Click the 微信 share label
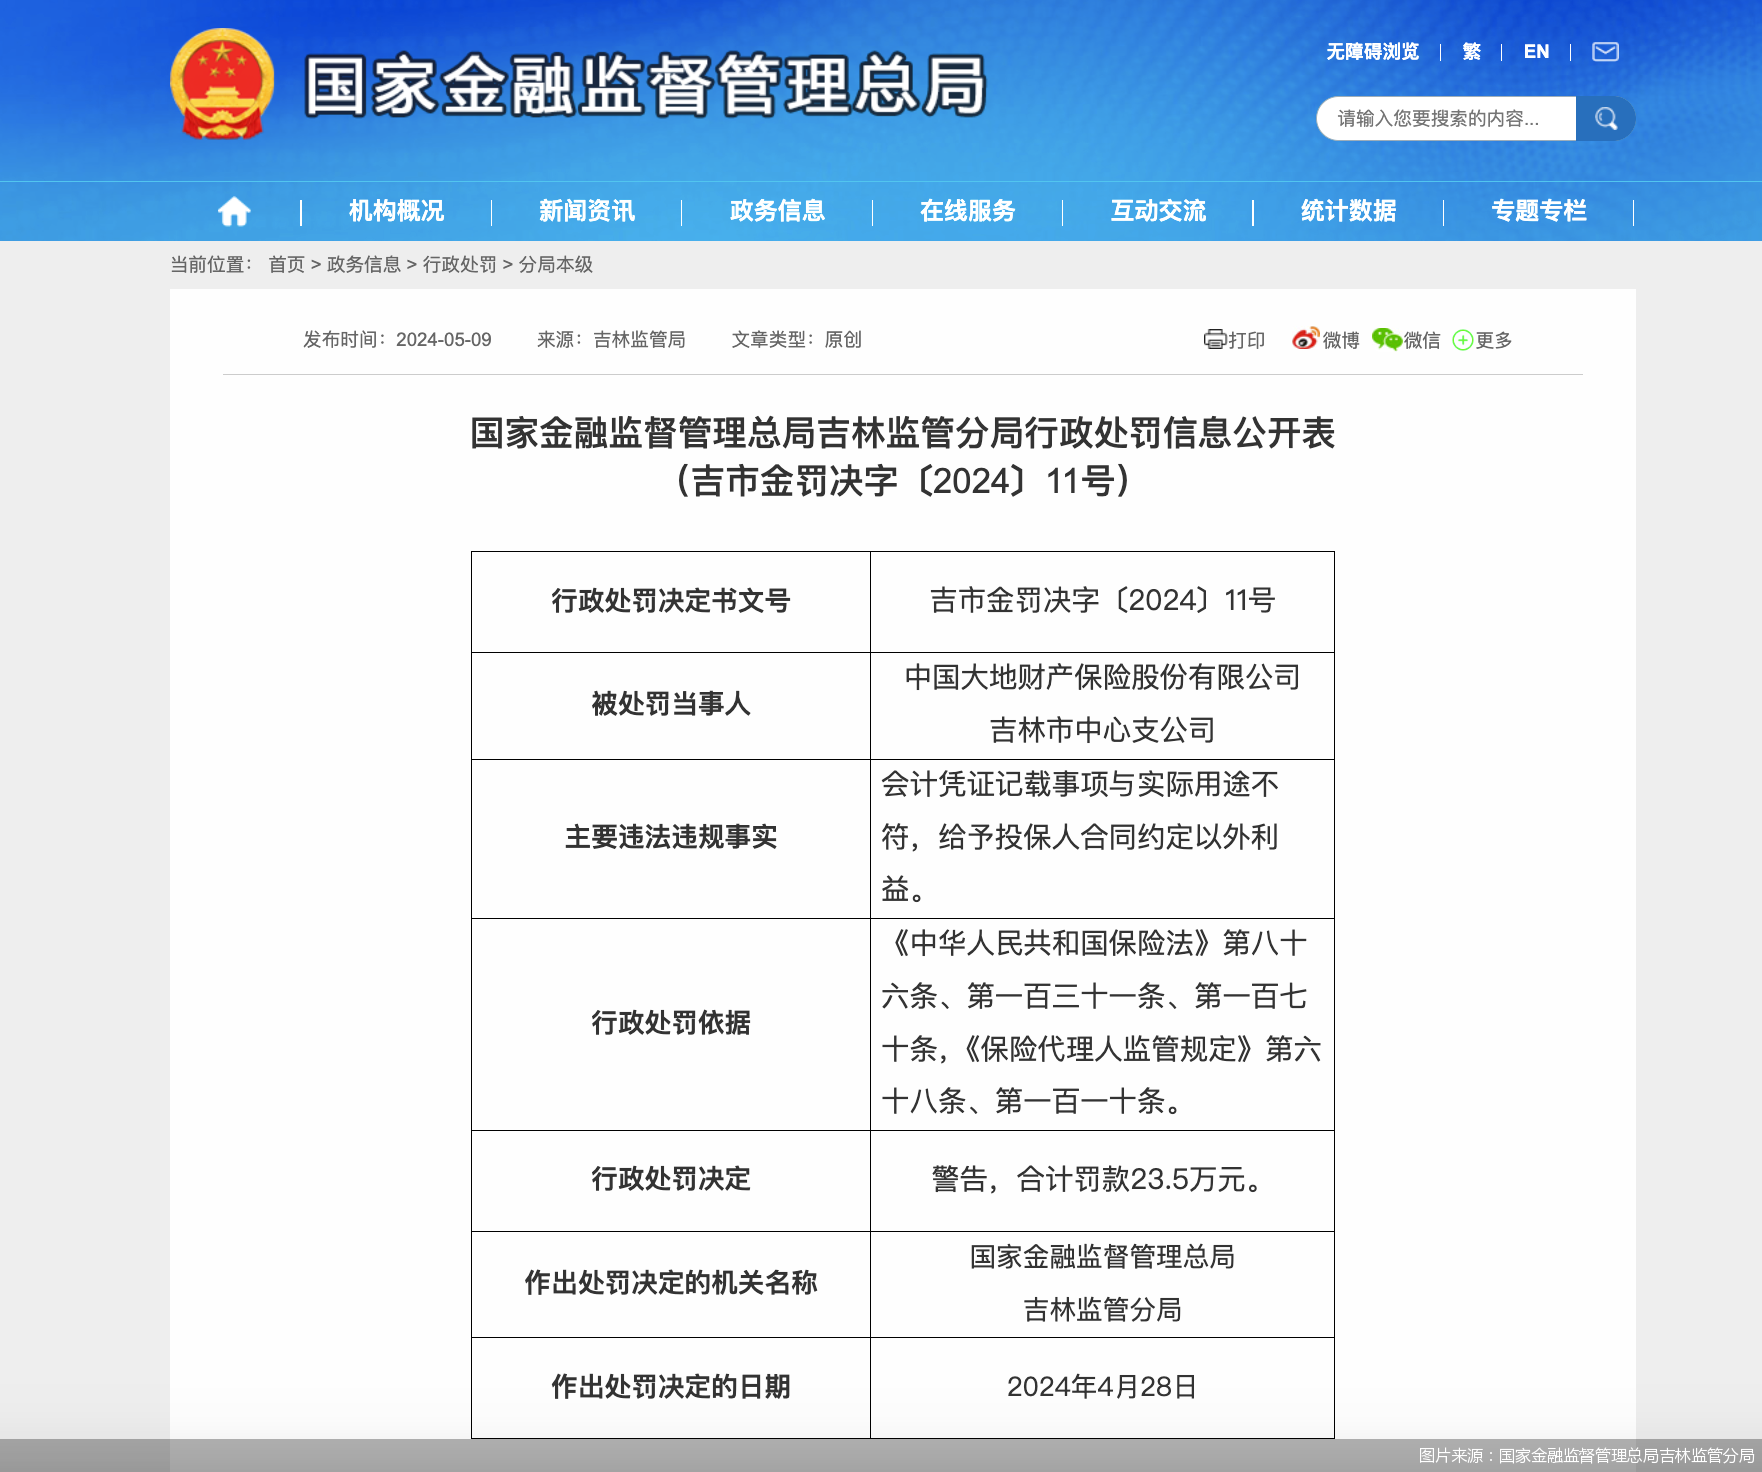Viewport: 1762px width, 1472px height. click(1422, 340)
